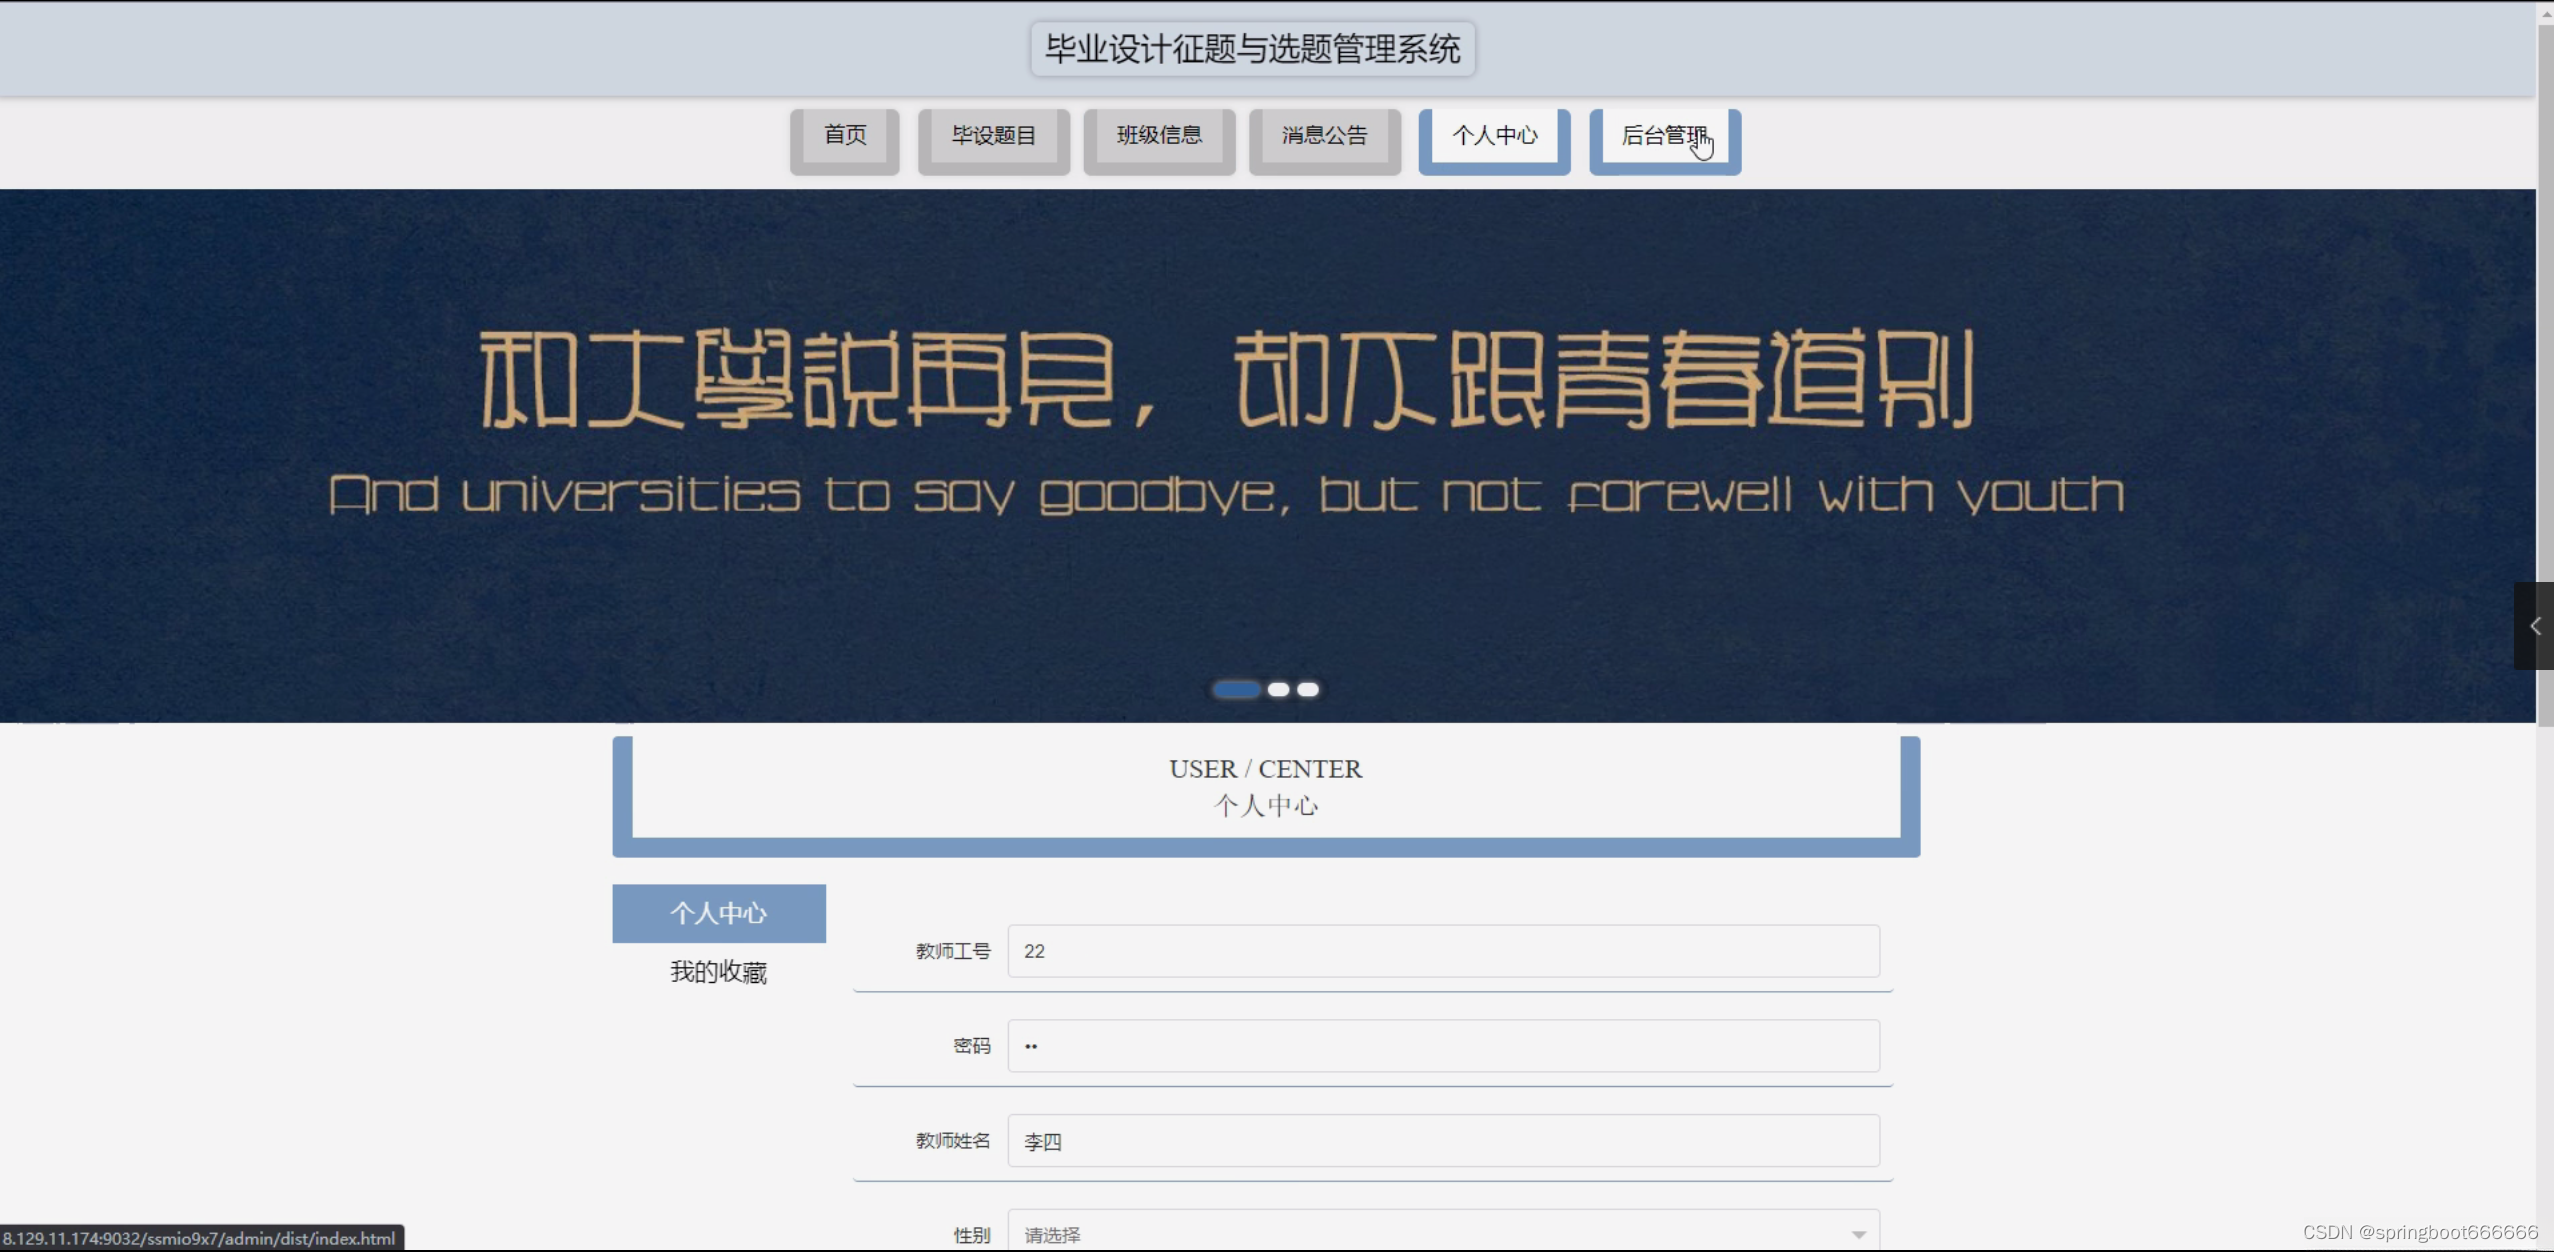Focus the 密码 password field

1442,1046
